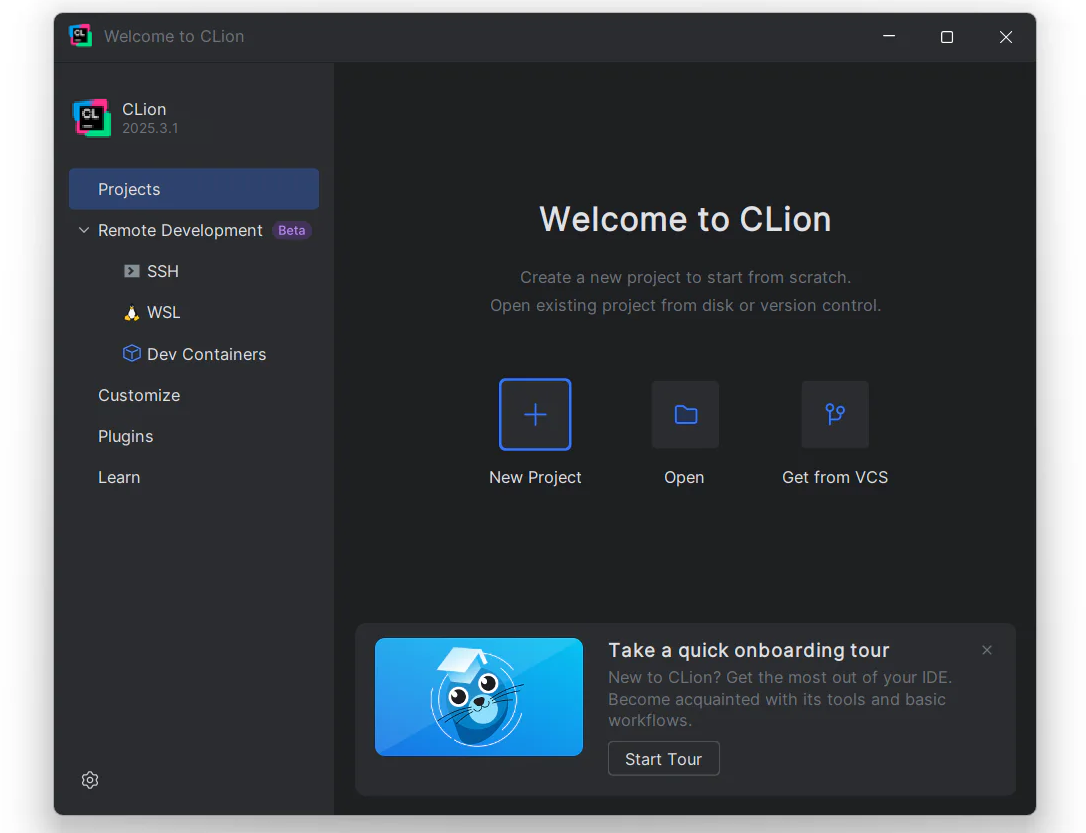This screenshot has width=1086, height=833.
Task: Click the Take a quick onboarding tour heading
Action: [x=749, y=650]
